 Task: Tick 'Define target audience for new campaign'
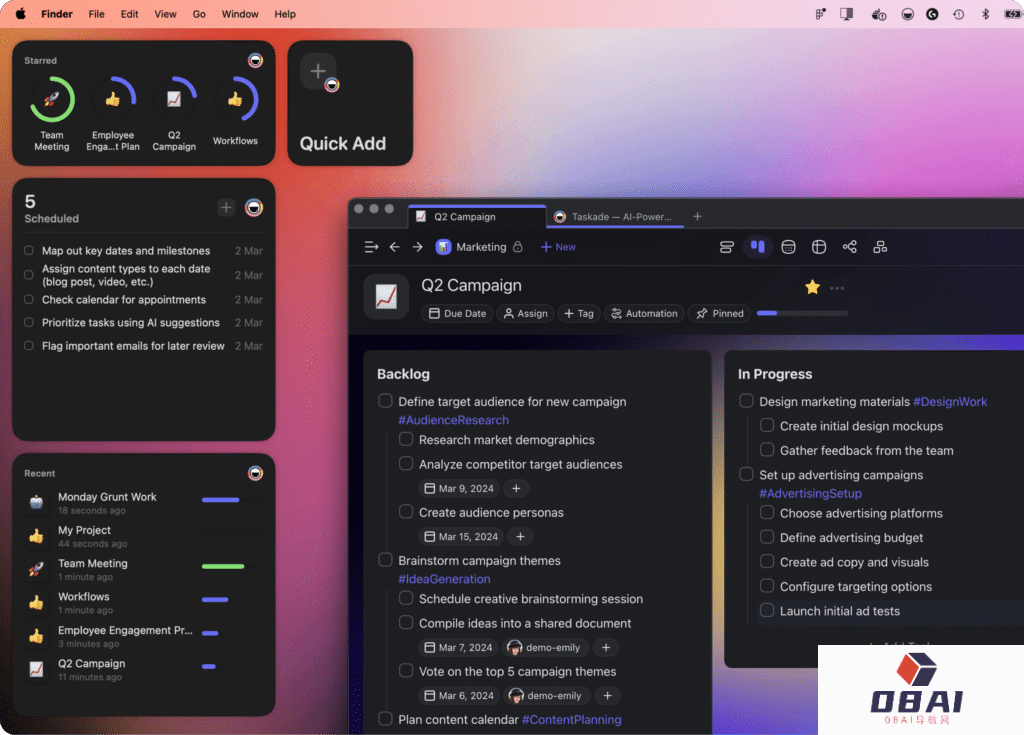(385, 401)
